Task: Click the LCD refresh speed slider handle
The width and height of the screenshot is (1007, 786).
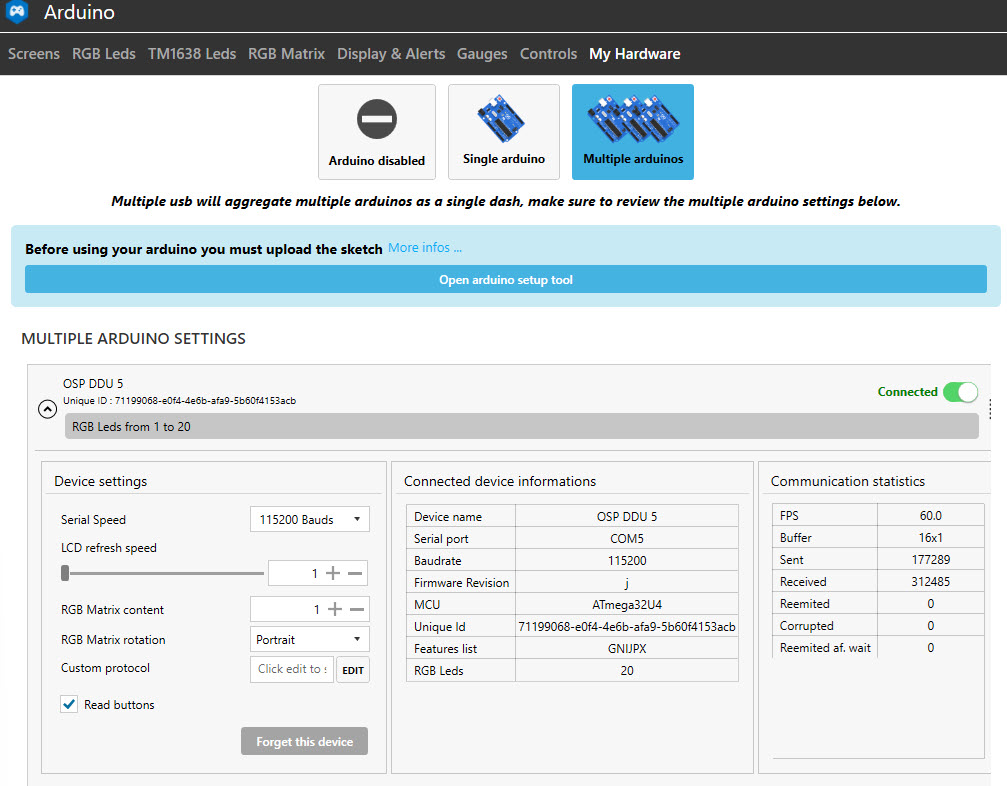Action: pos(66,573)
